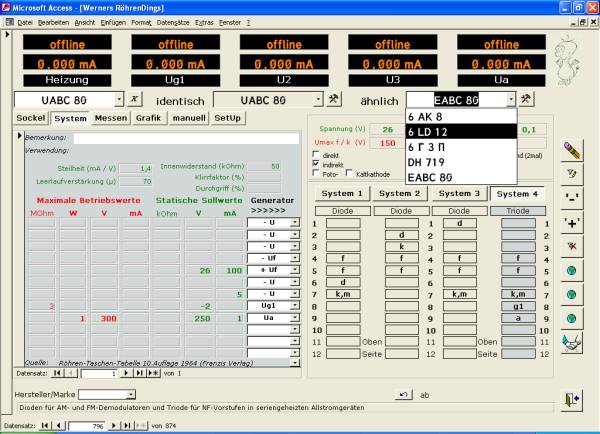
Task: Select the System 1 tab
Action: [x=342, y=194]
